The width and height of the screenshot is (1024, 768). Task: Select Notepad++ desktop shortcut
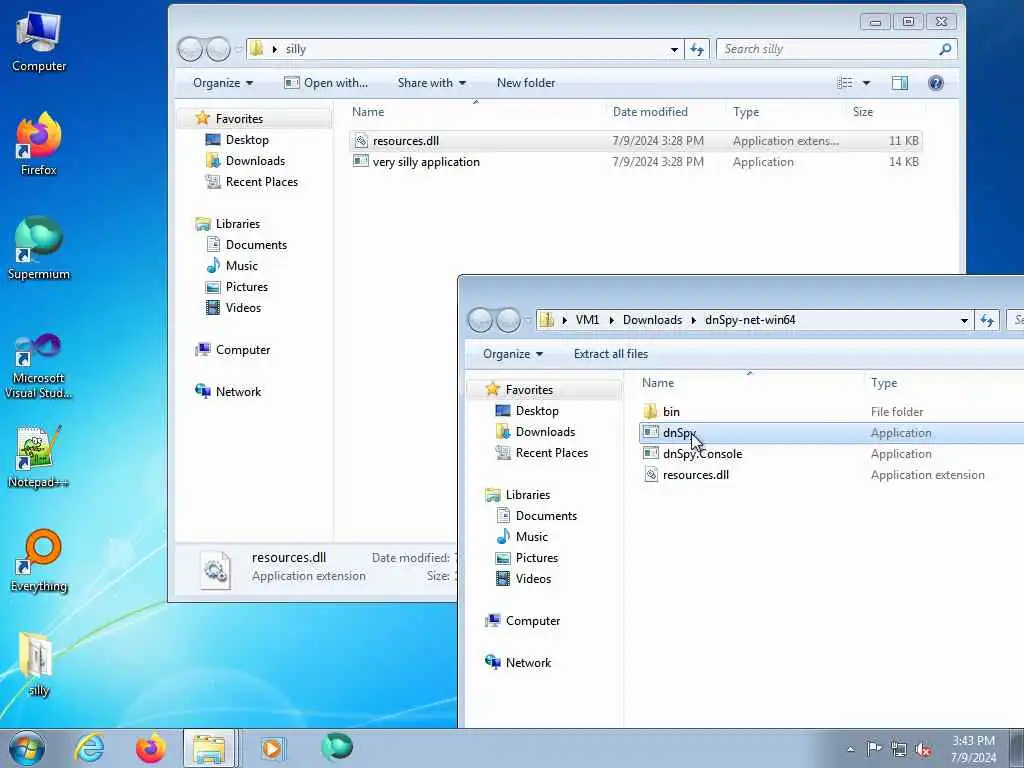point(39,456)
